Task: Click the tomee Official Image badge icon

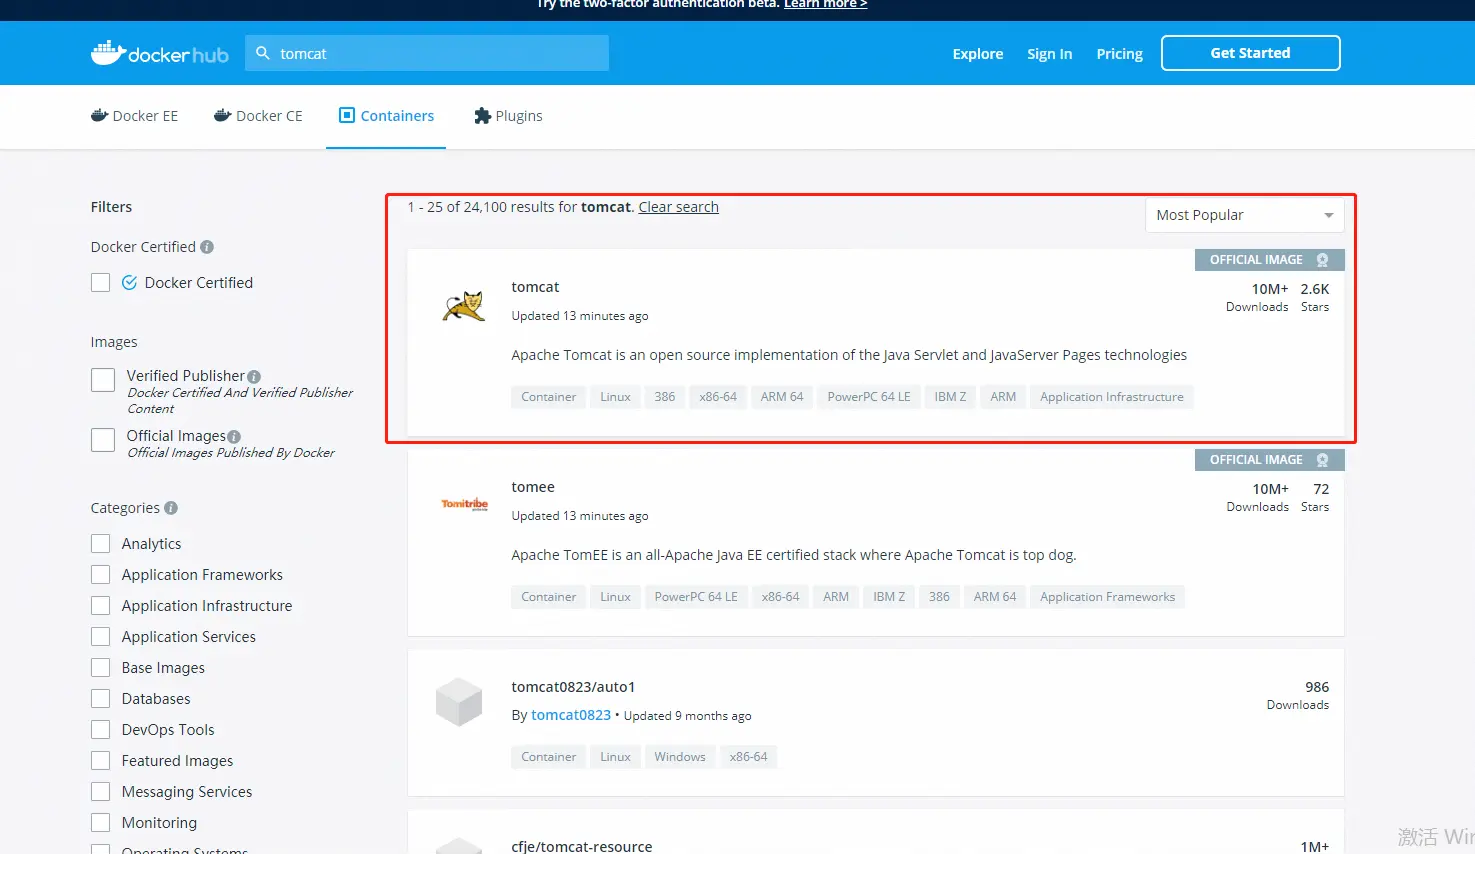Action: click(x=1322, y=460)
